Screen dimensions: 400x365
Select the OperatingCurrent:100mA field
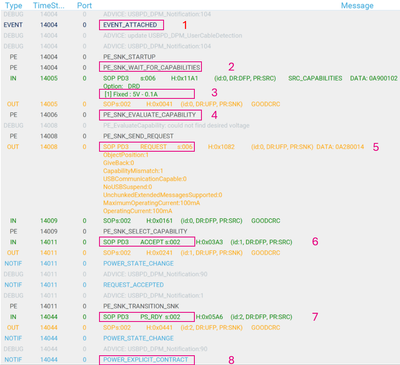138,211
